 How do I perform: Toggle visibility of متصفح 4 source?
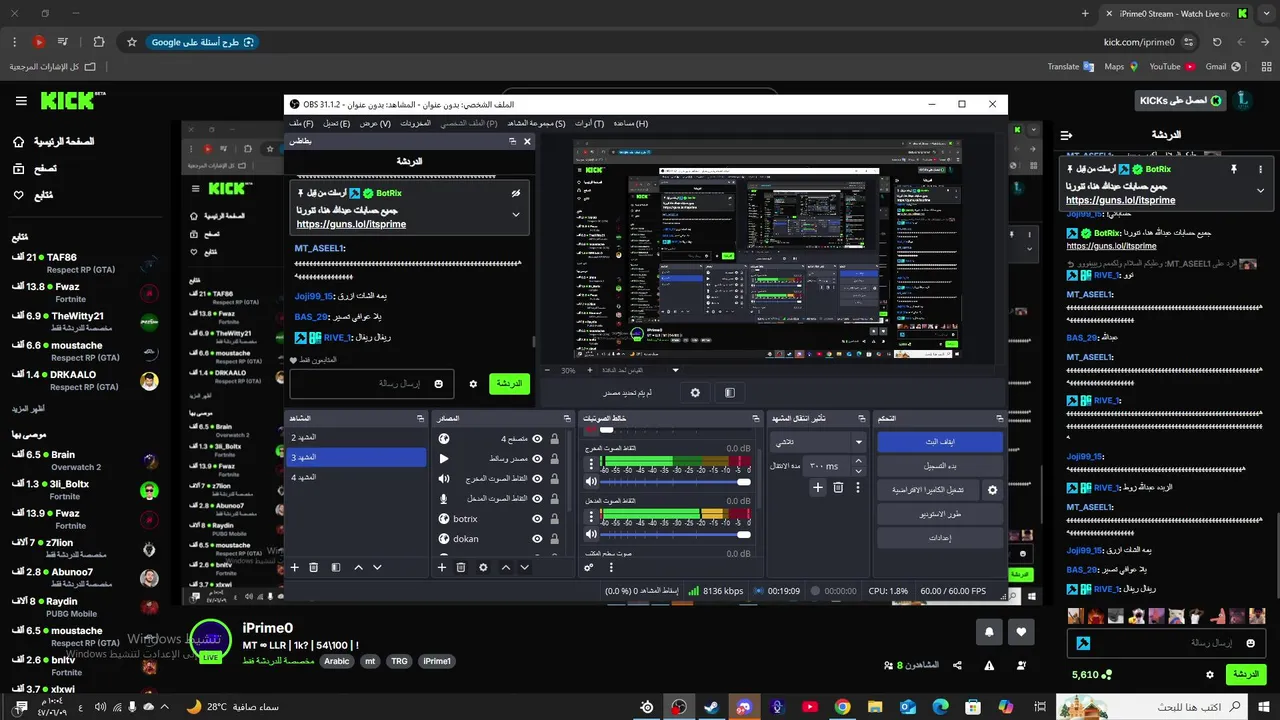coord(538,439)
